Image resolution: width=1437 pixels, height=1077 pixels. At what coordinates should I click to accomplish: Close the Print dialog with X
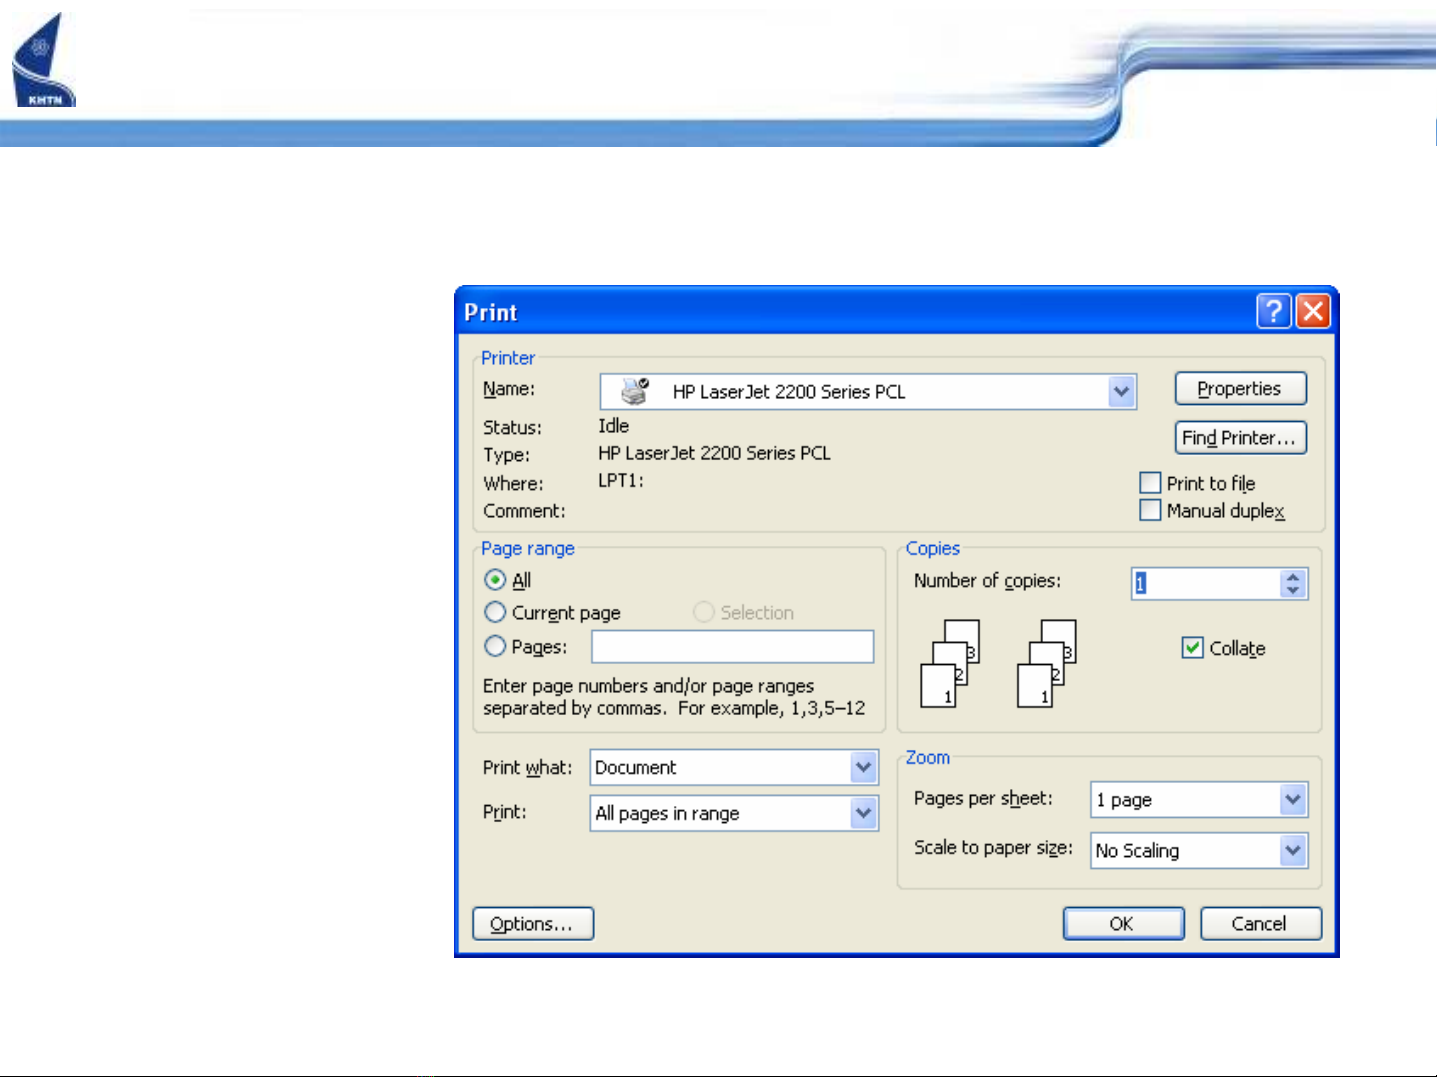[1313, 311]
